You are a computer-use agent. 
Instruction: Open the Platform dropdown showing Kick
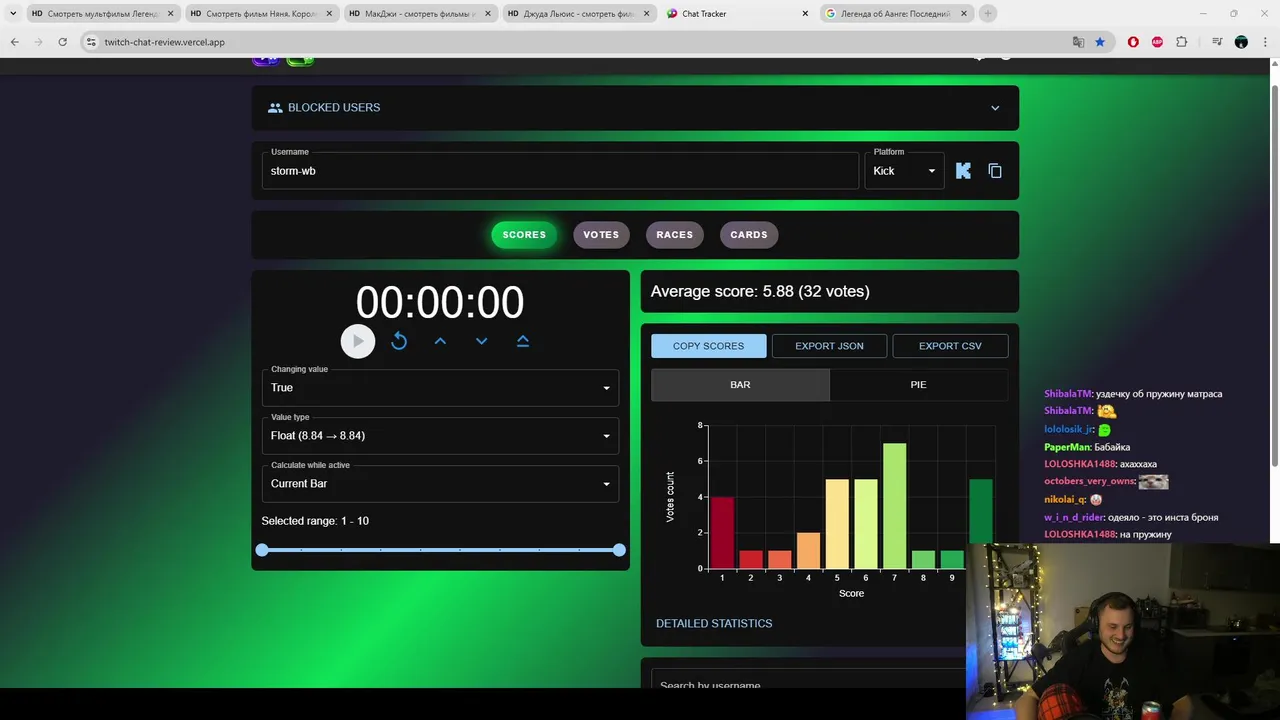[x=904, y=171]
